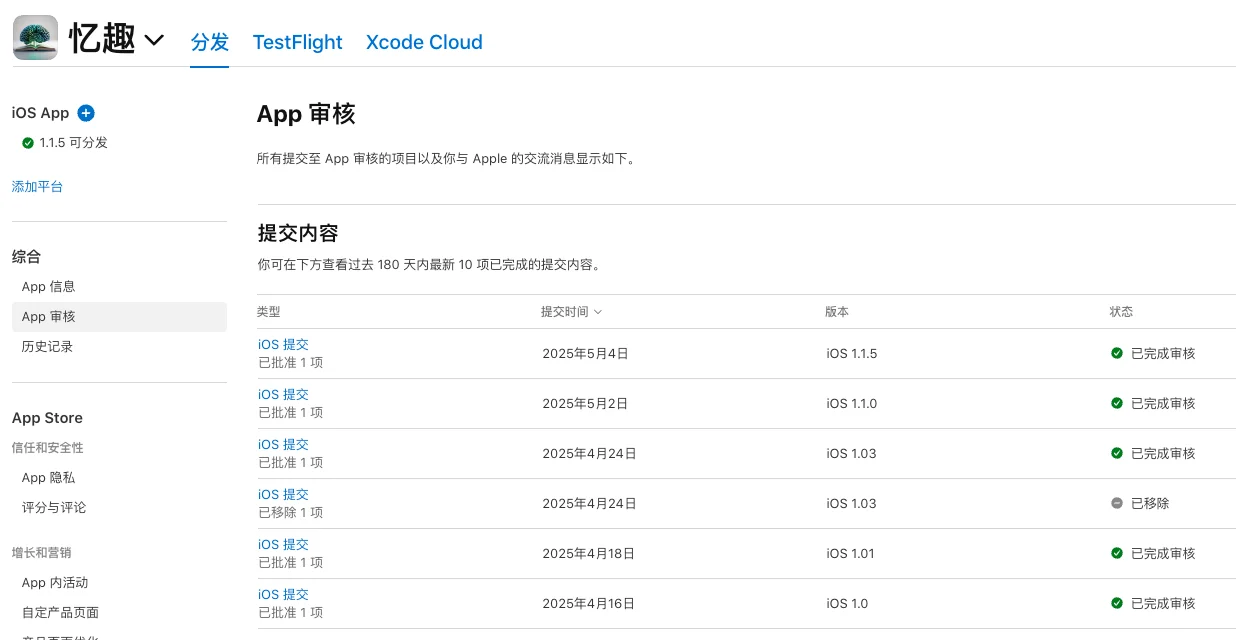Image resolution: width=1236 pixels, height=640 pixels.
Task: Toggle sort order via 提交时间 chevron
Action: pos(598,311)
